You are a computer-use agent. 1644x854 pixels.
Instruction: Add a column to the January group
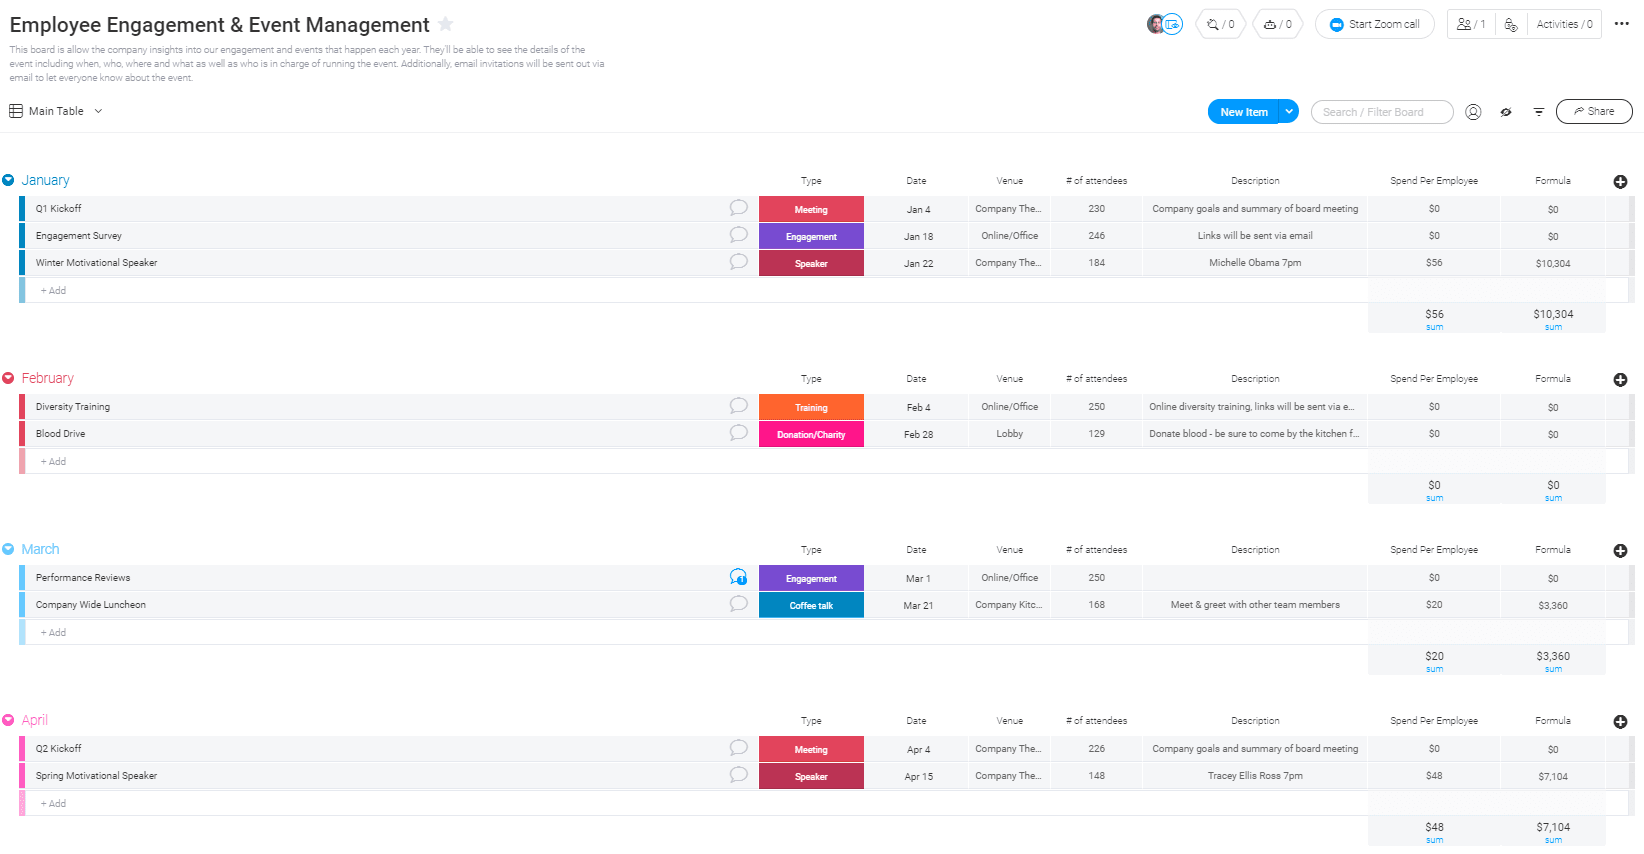[1620, 181]
